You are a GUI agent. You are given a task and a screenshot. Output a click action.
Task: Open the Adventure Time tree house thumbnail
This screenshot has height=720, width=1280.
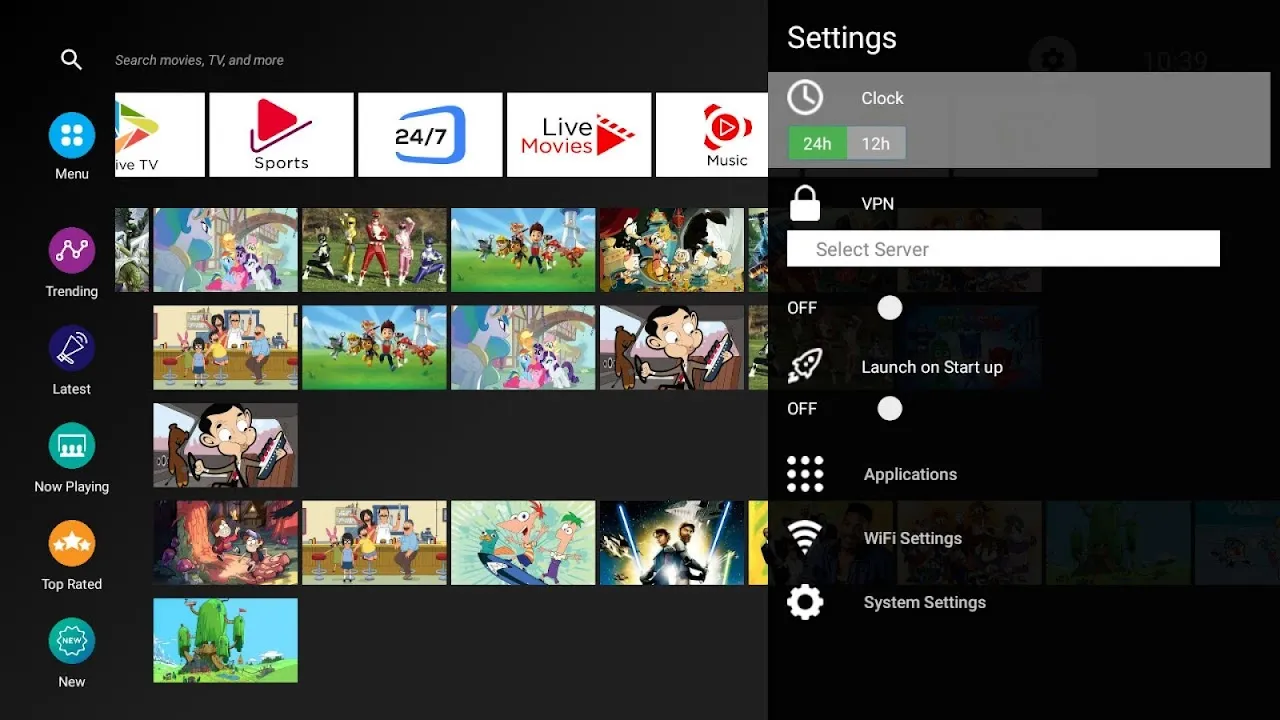click(x=225, y=640)
